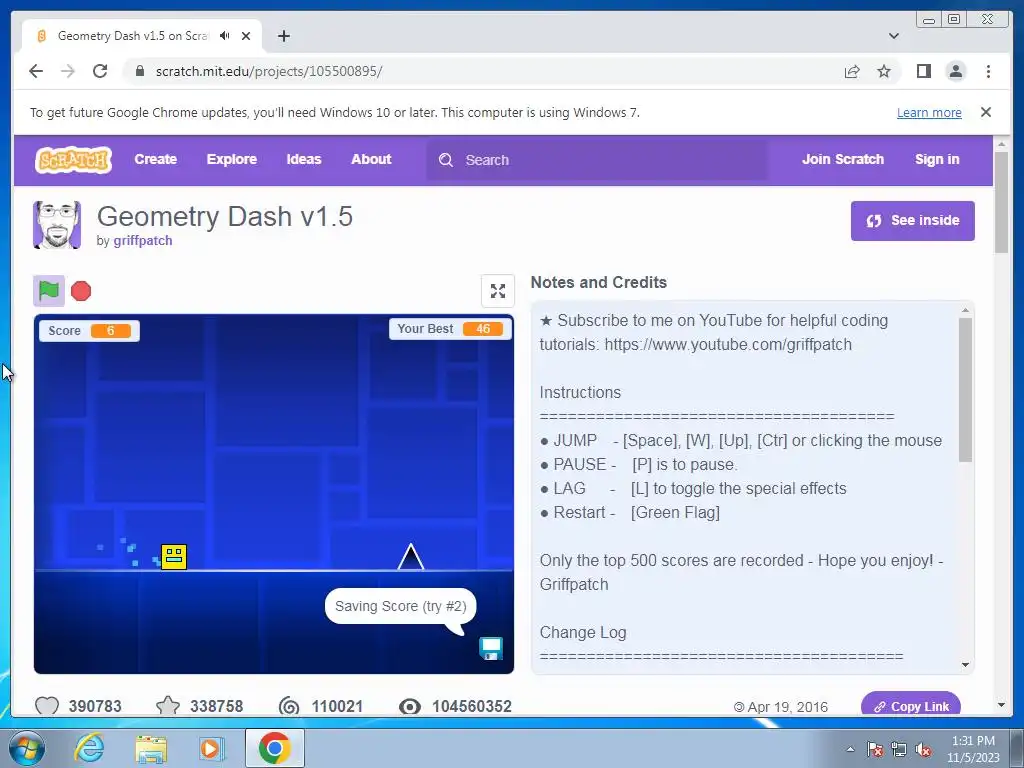Share this page from address bar
This screenshot has width=1024, height=768.
(x=852, y=71)
